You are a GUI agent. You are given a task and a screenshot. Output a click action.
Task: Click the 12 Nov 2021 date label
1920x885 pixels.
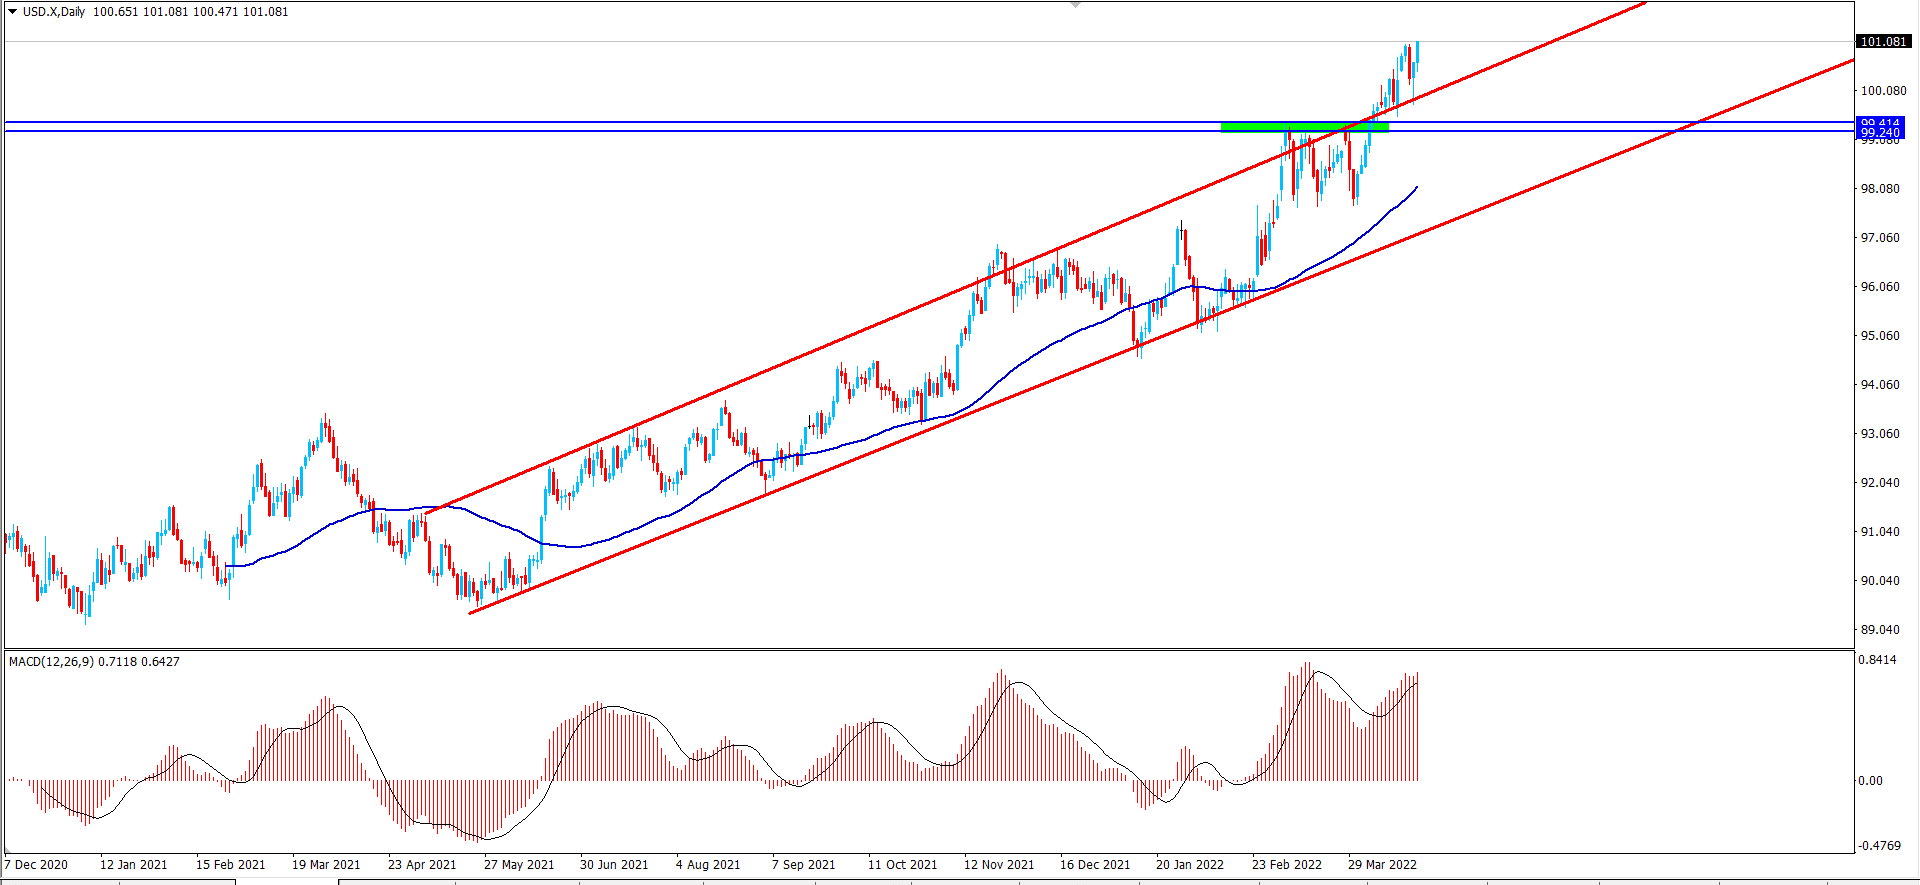coord(998,865)
